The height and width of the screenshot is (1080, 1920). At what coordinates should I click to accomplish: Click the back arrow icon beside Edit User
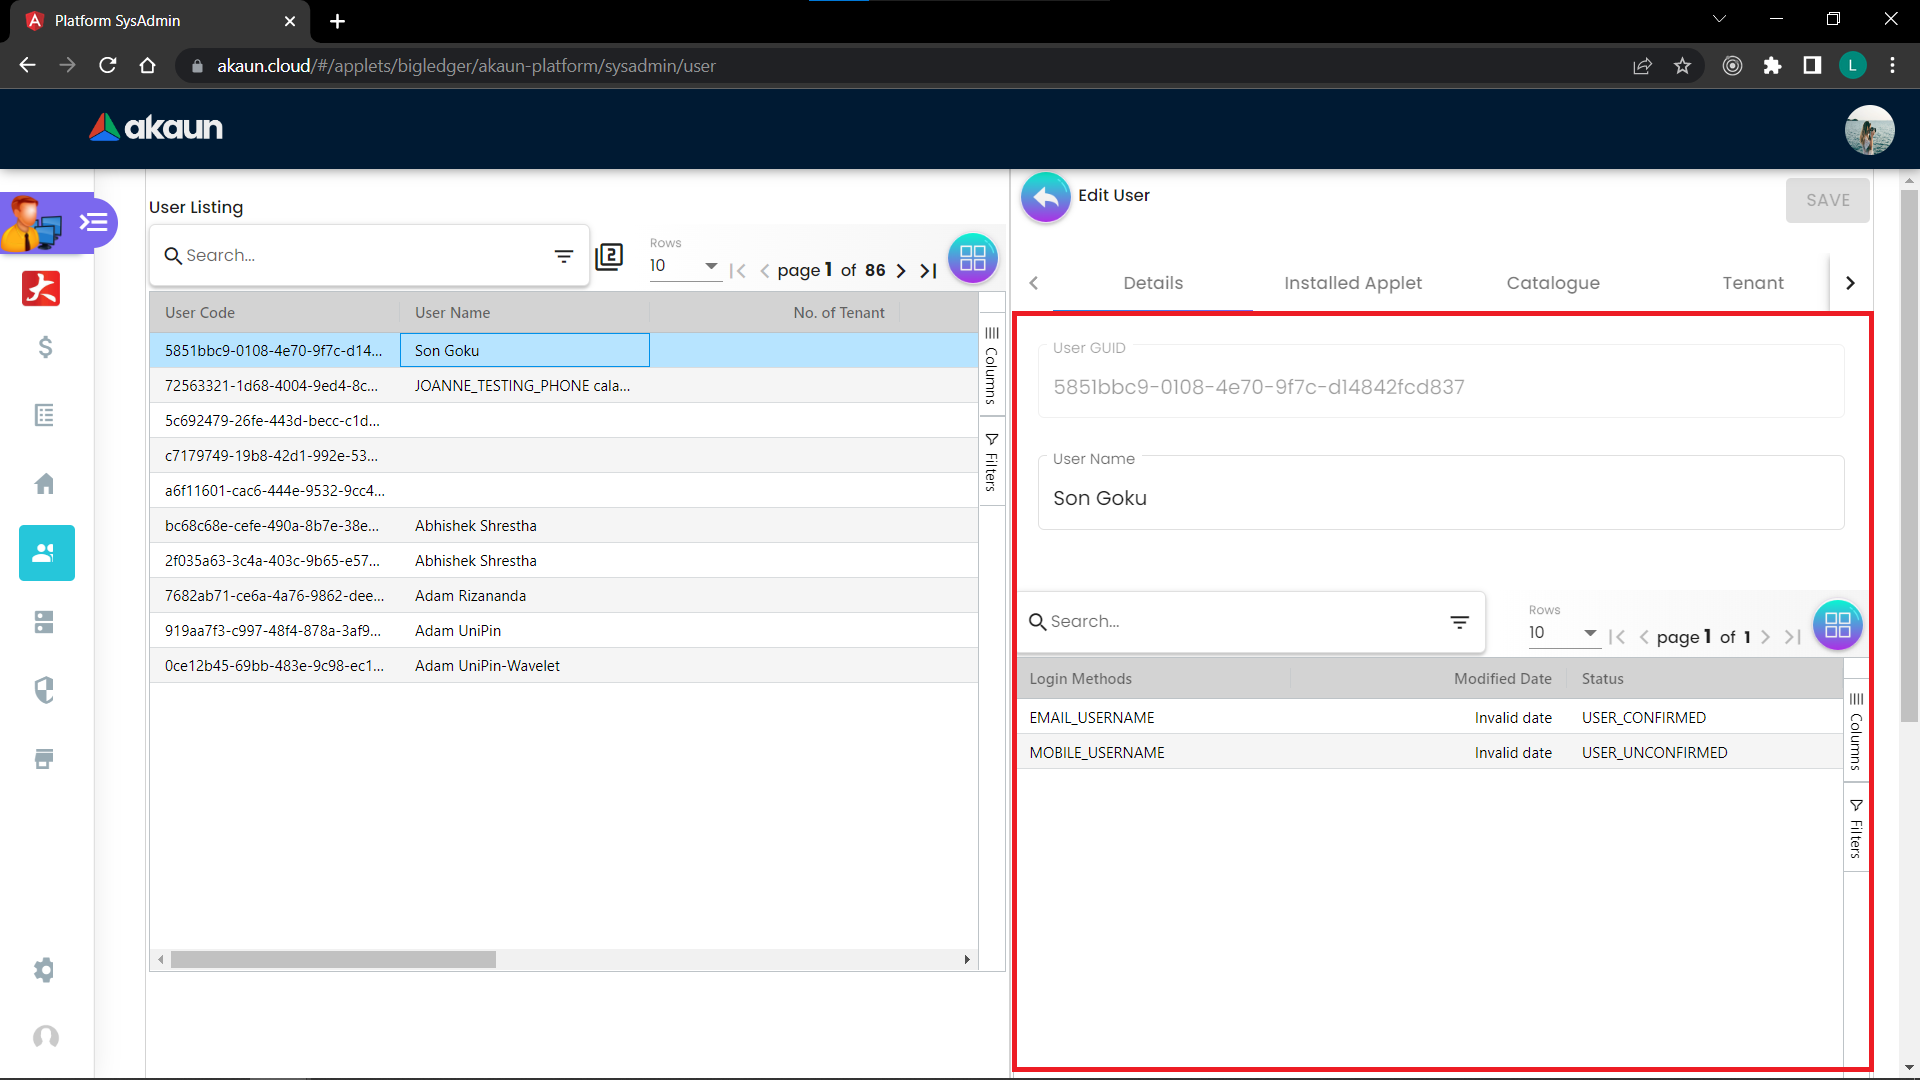(1045, 197)
